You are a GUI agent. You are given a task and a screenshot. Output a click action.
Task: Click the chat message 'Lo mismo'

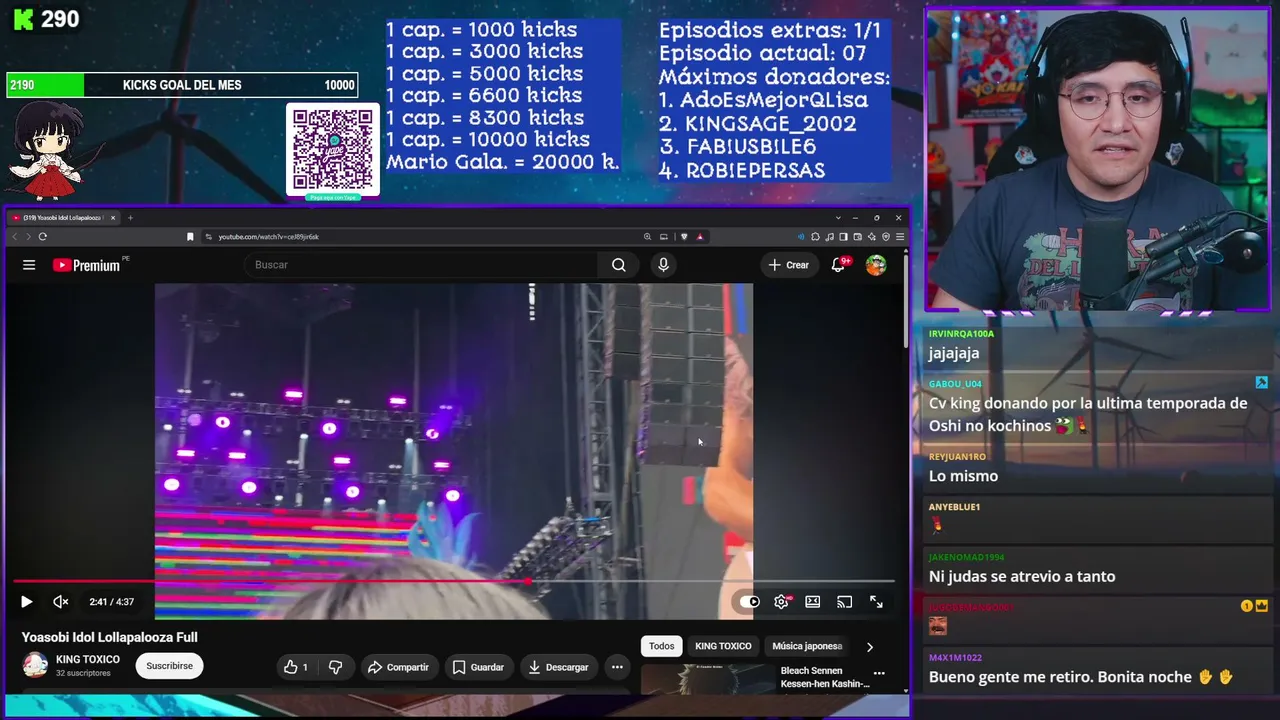point(963,476)
